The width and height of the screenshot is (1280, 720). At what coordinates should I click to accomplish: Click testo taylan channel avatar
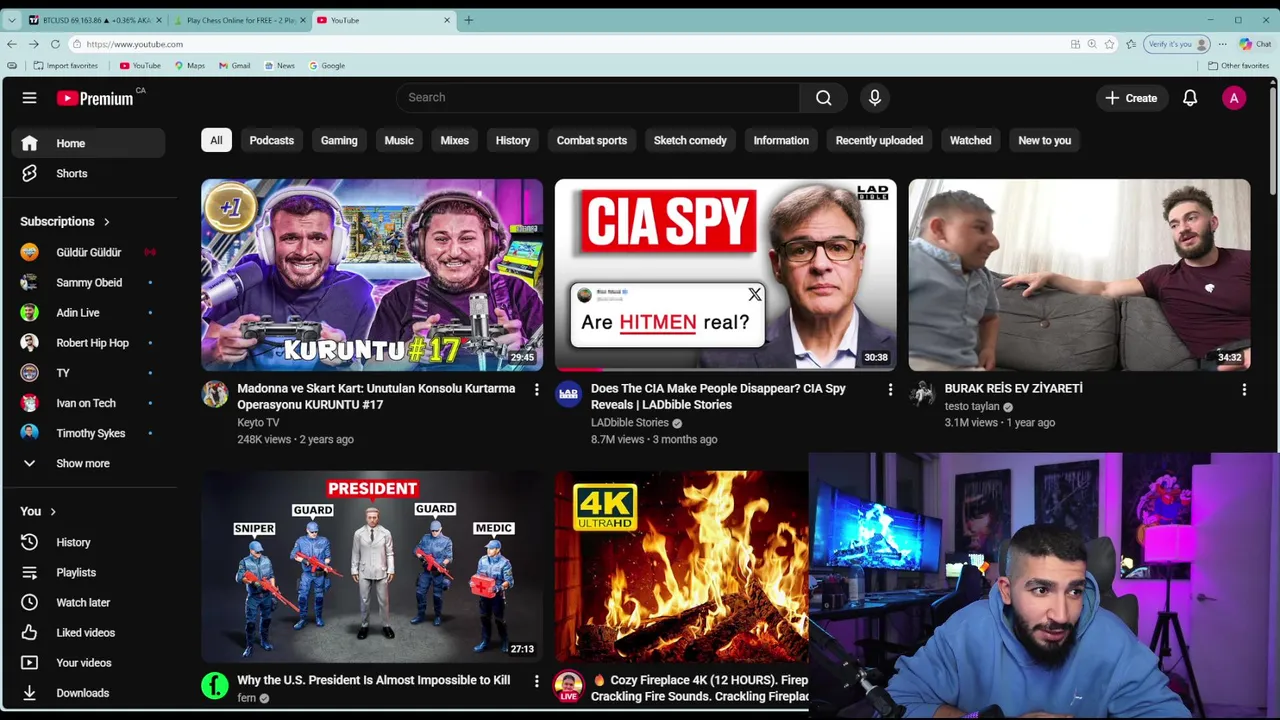(x=922, y=394)
